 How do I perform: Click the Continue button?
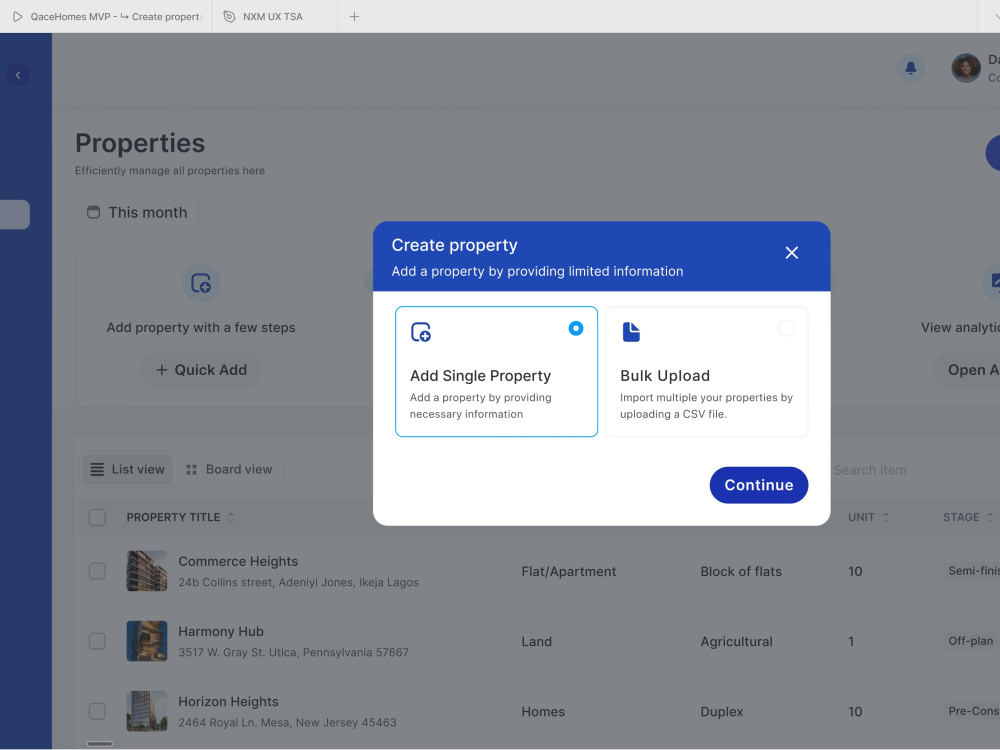[758, 485]
